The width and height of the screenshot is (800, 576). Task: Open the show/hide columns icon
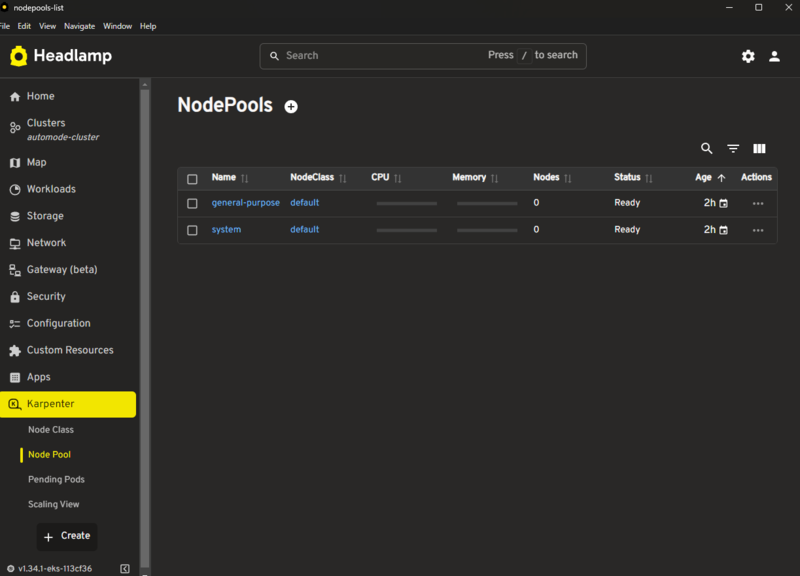click(759, 148)
